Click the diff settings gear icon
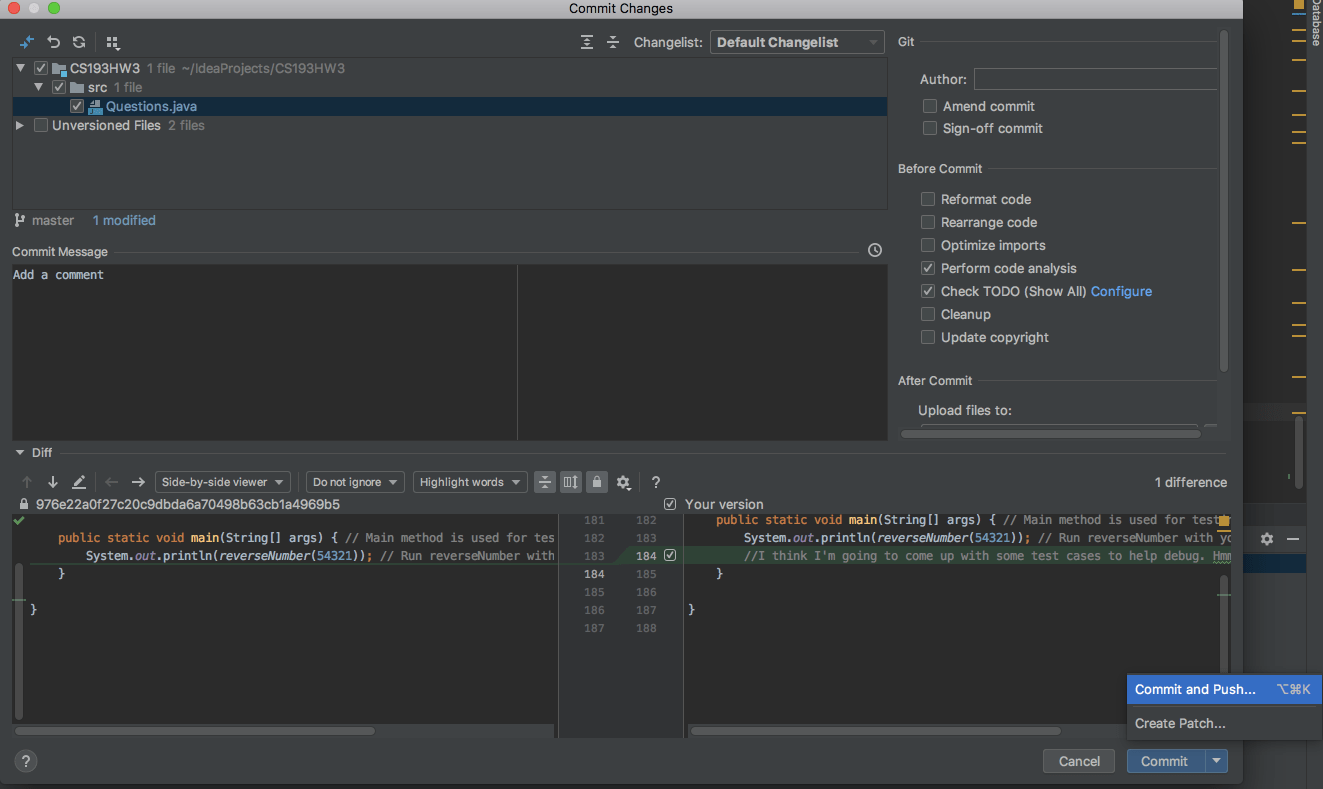The image size is (1323, 789). pyautogui.click(x=623, y=482)
